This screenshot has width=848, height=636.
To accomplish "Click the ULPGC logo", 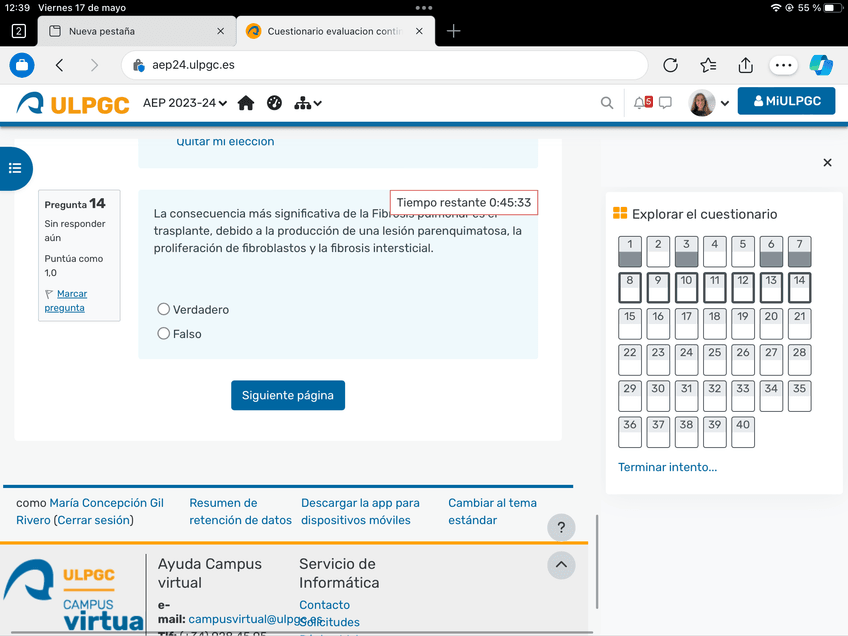I will pos(73,103).
